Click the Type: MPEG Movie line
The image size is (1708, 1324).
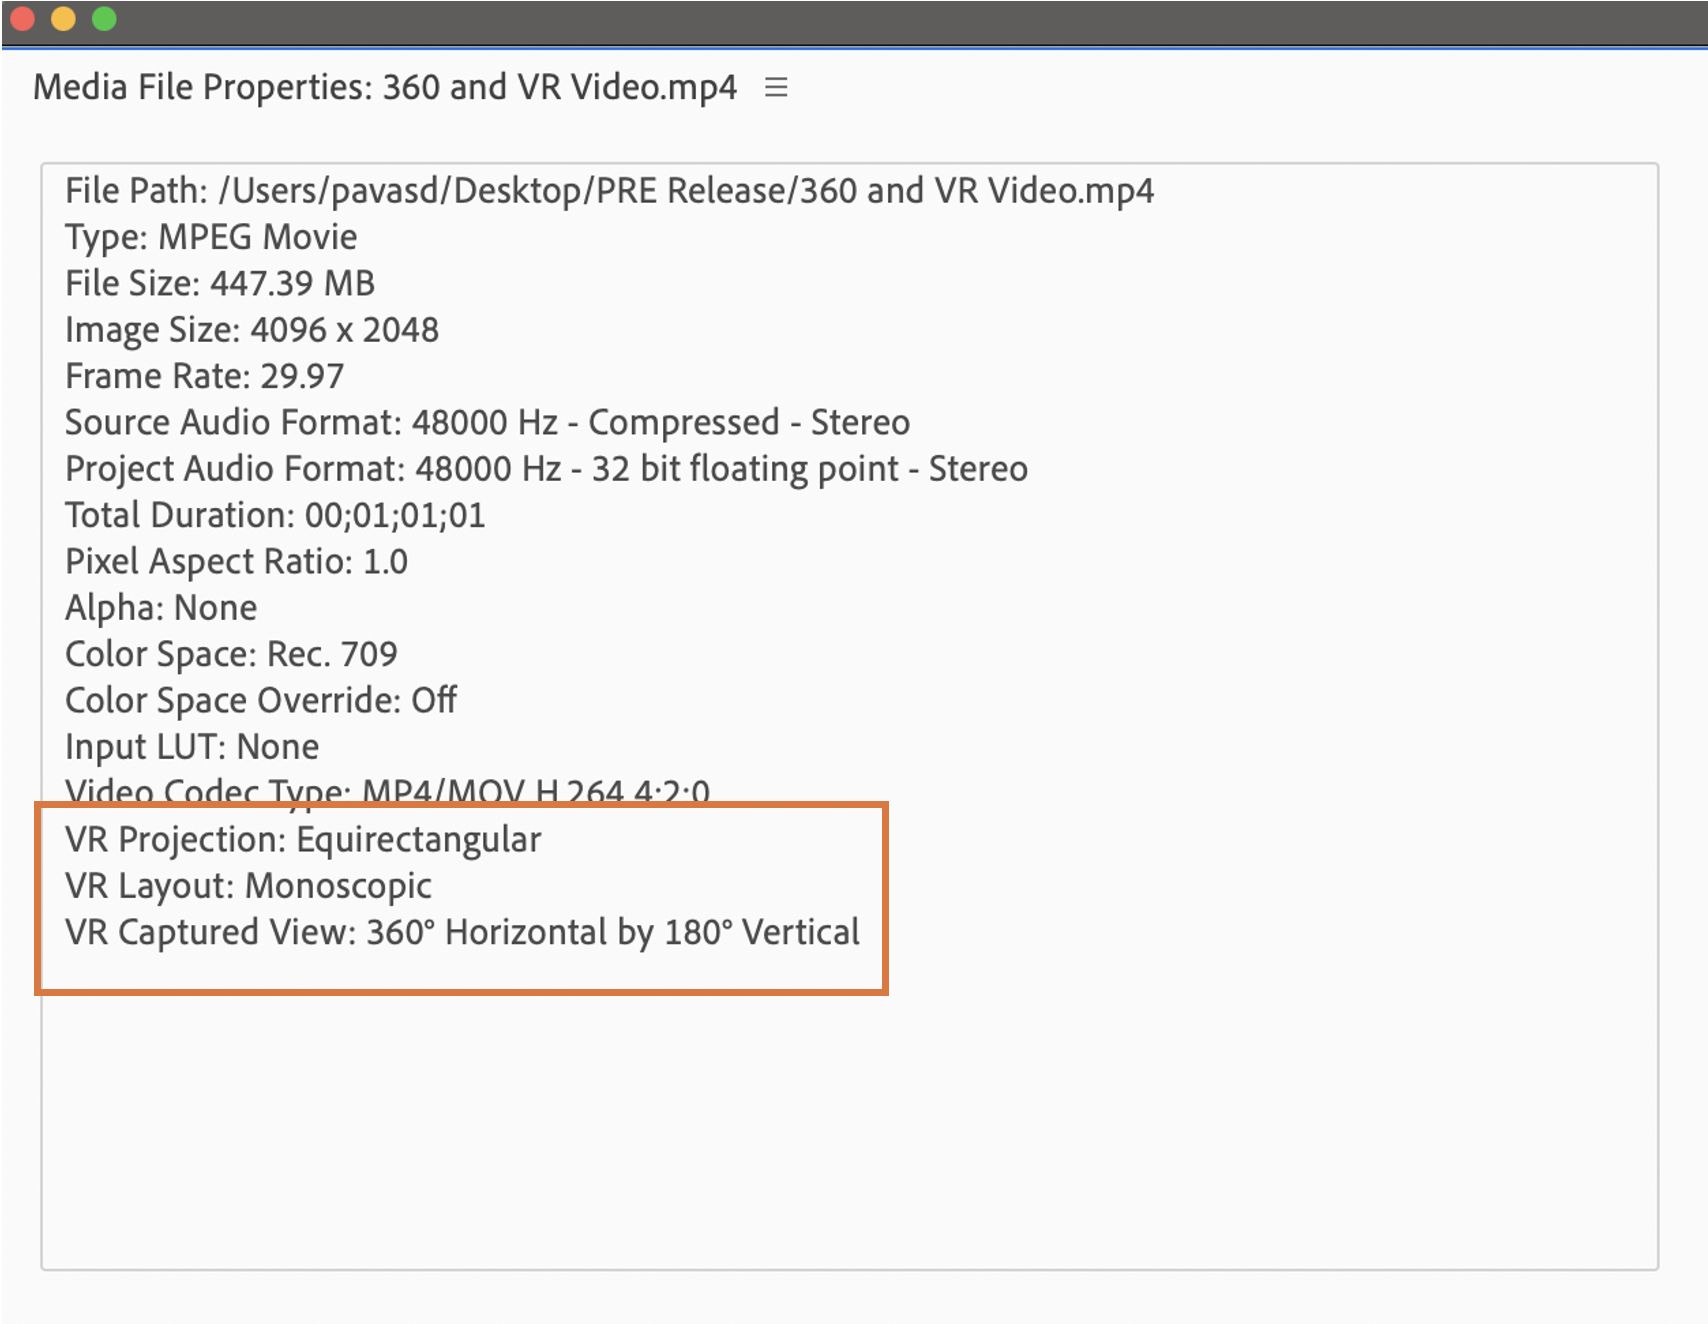click(x=211, y=237)
